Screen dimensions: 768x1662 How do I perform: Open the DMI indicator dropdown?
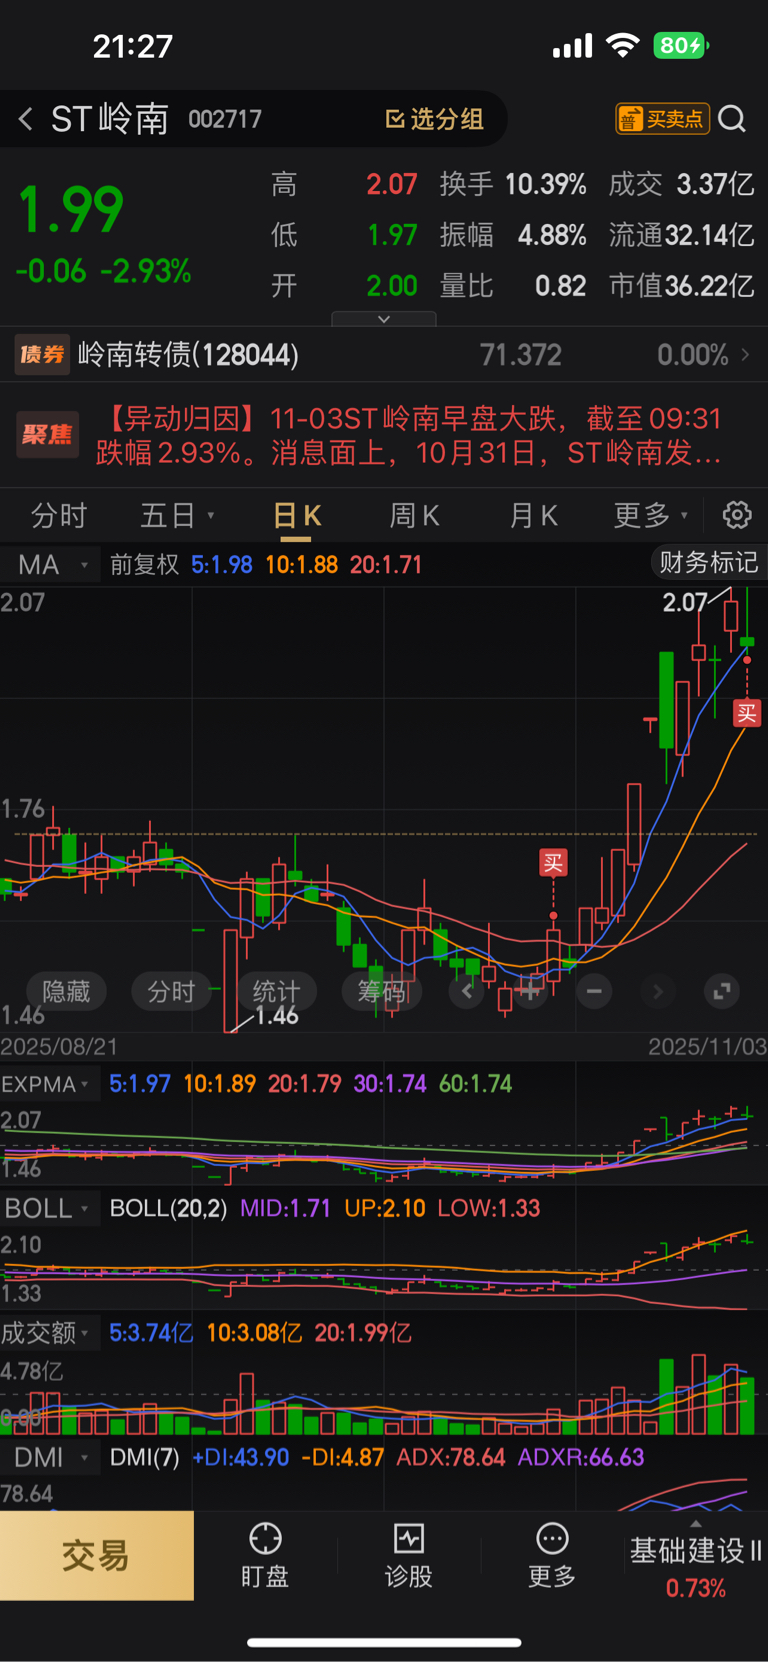50,1457
